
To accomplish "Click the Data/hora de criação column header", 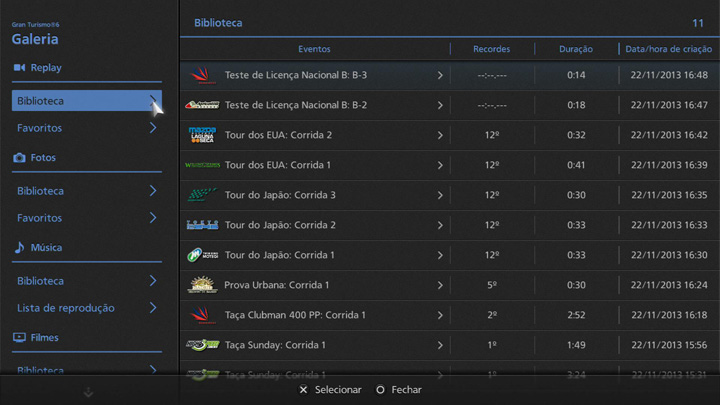I will [x=667, y=49].
